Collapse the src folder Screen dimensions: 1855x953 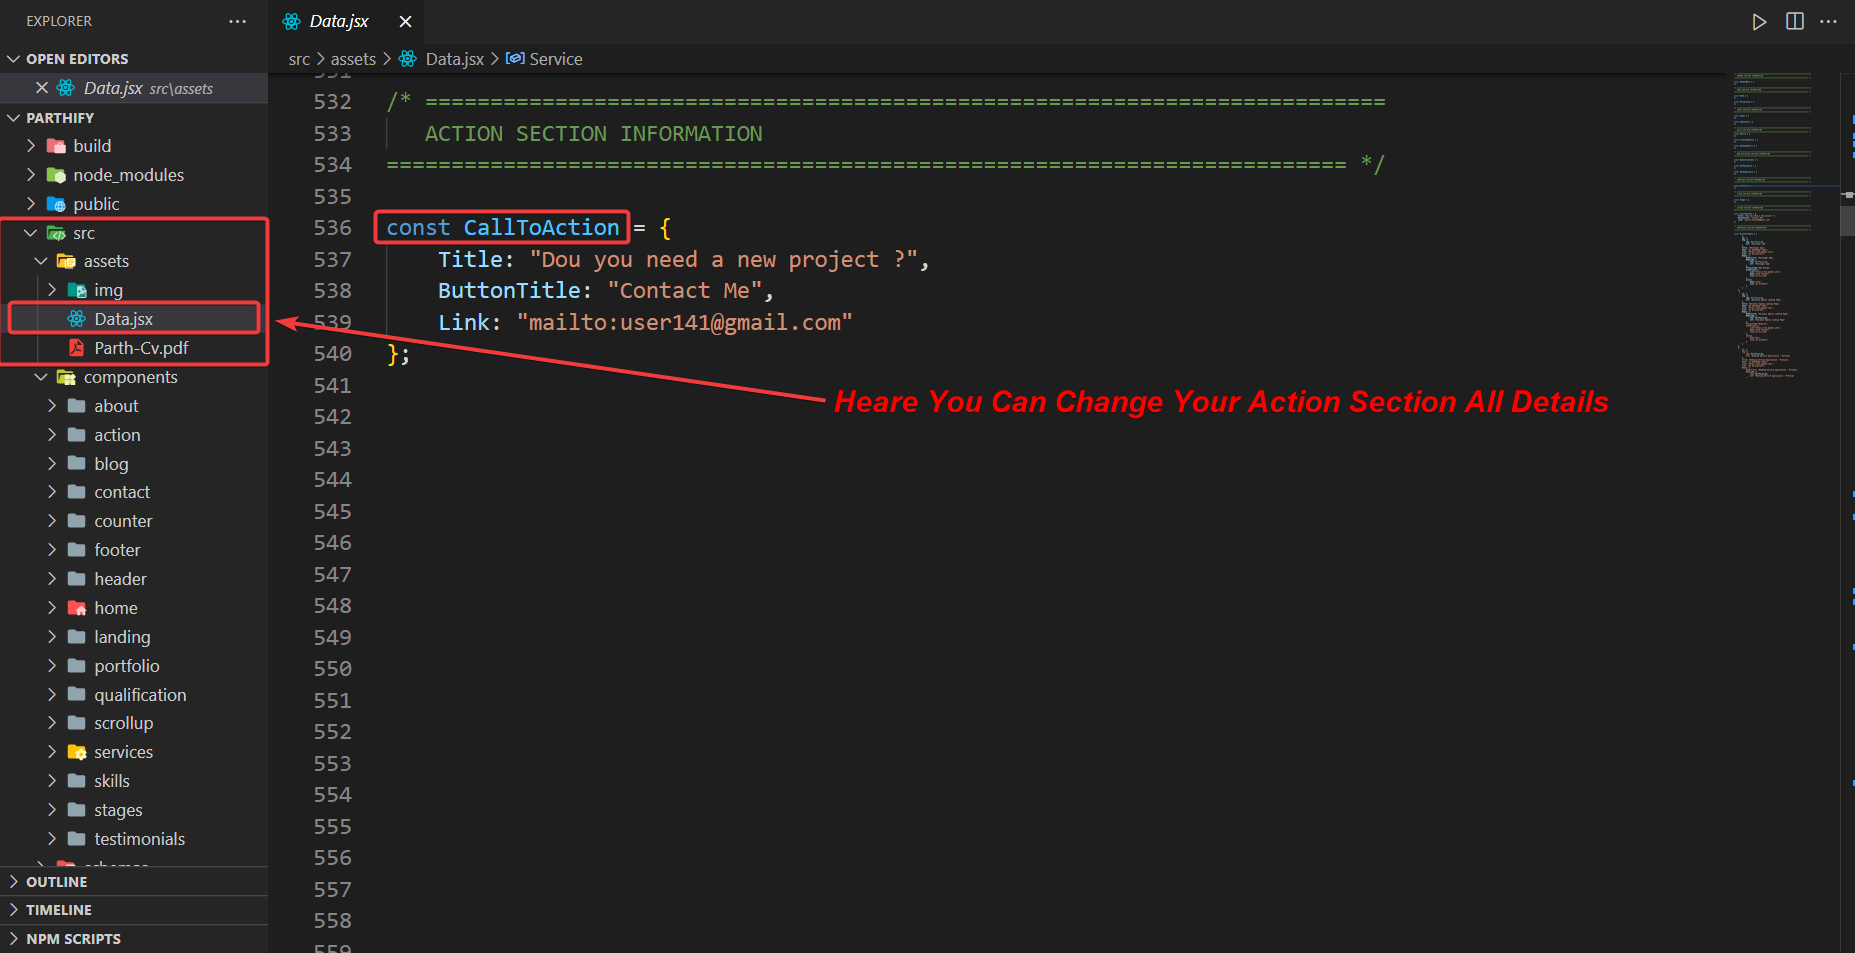31,233
